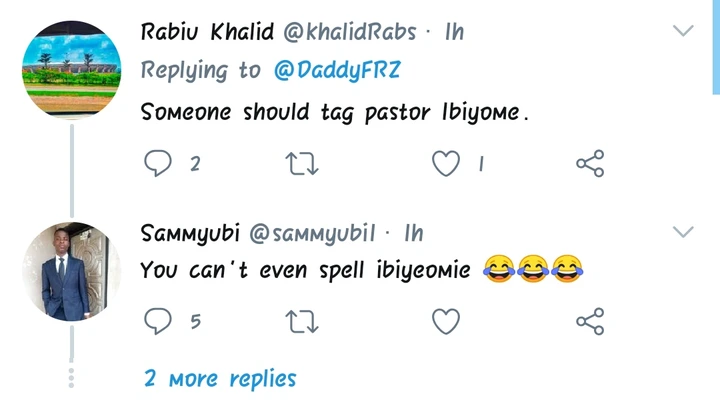Open @sammyubi1 handle
720x410 pixels.
(x=311, y=234)
